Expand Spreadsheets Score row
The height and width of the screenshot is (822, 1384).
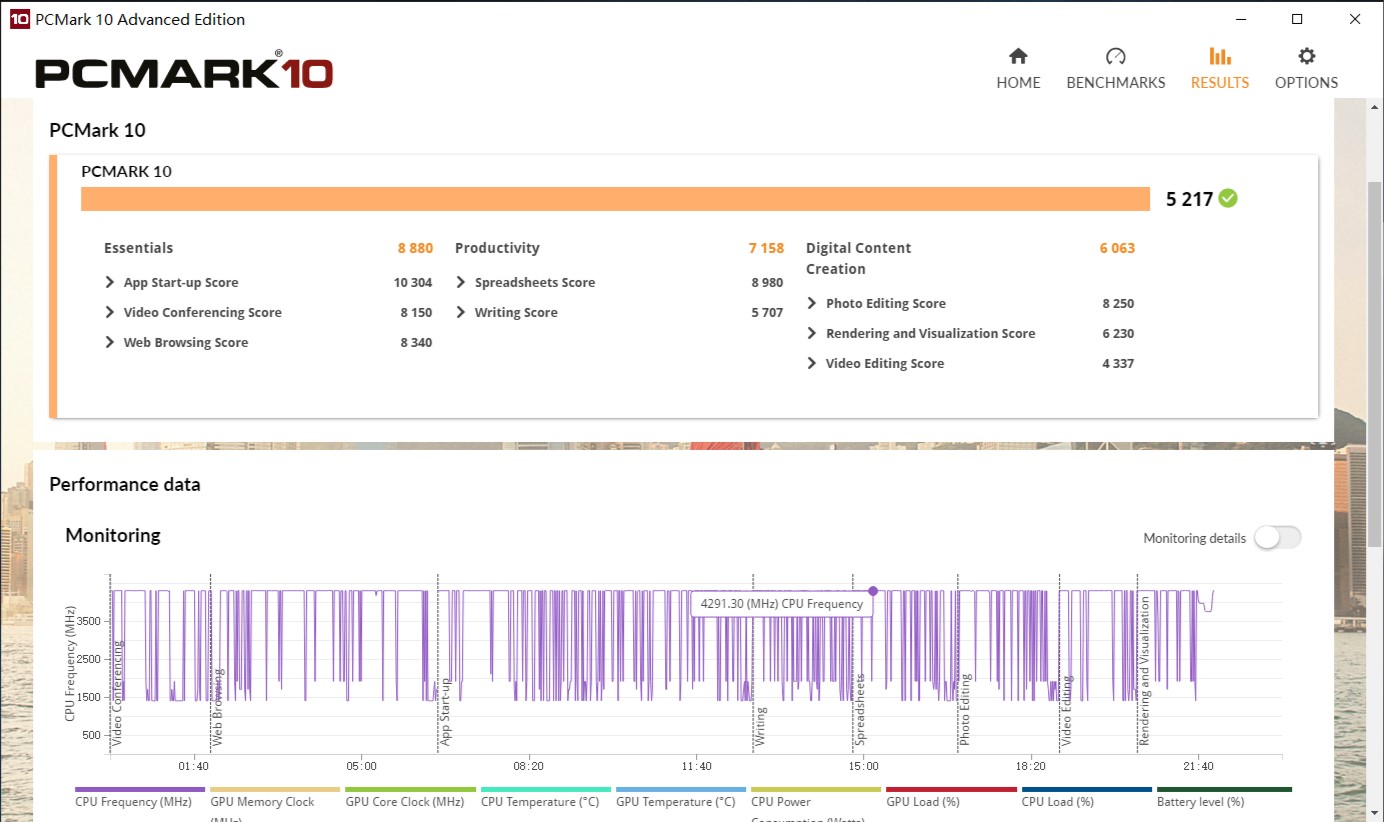pyautogui.click(x=461, y=283)
